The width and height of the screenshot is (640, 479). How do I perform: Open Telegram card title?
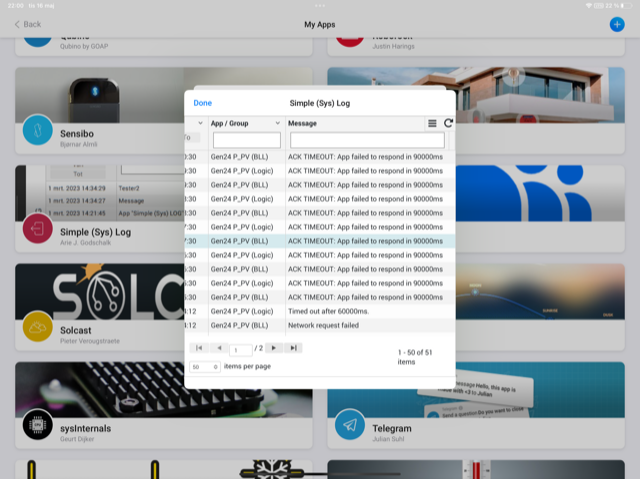[x=392, y=428]
